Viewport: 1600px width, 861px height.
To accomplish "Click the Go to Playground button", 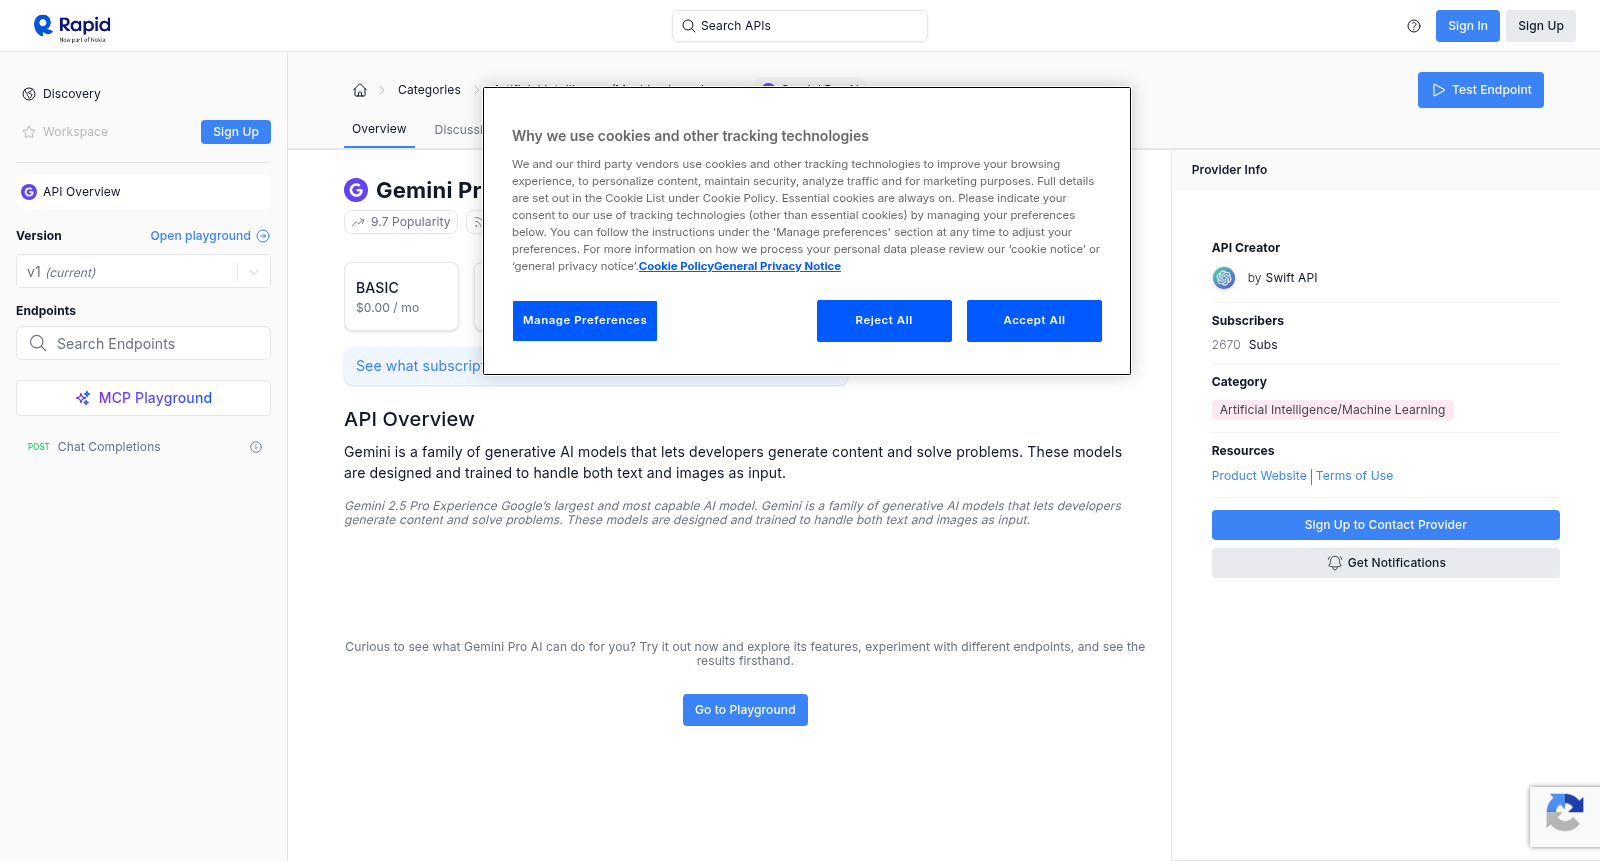I will coord(745,710).
